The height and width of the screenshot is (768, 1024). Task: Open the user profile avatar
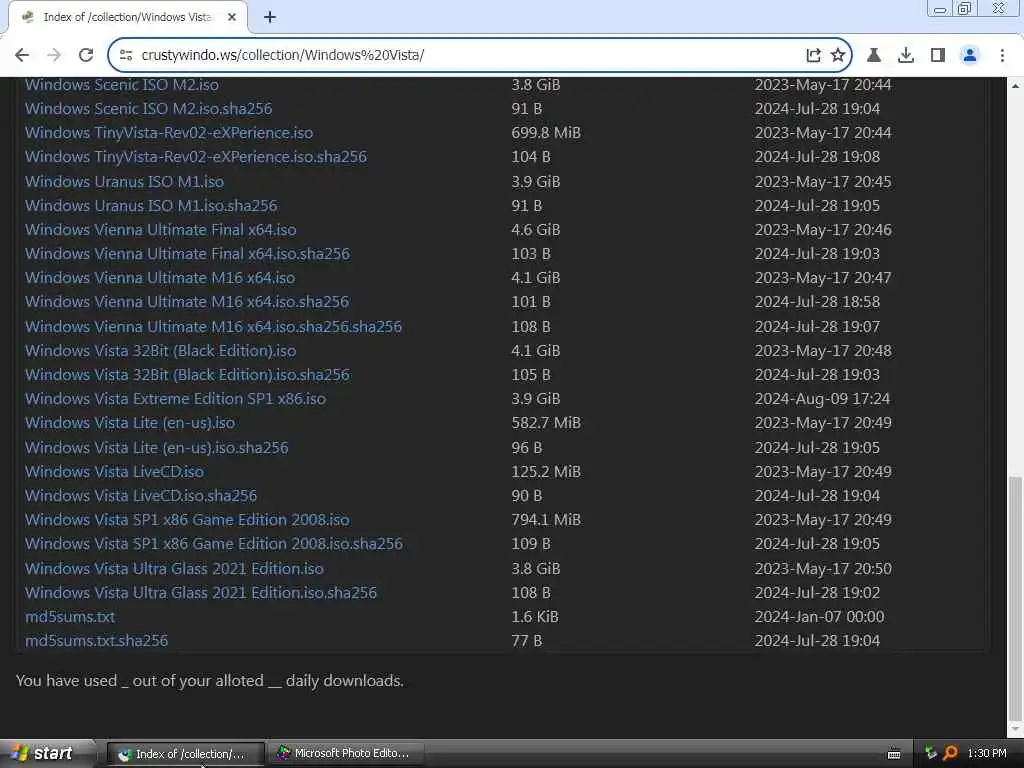pyautogui.click(x=970, y=56)
